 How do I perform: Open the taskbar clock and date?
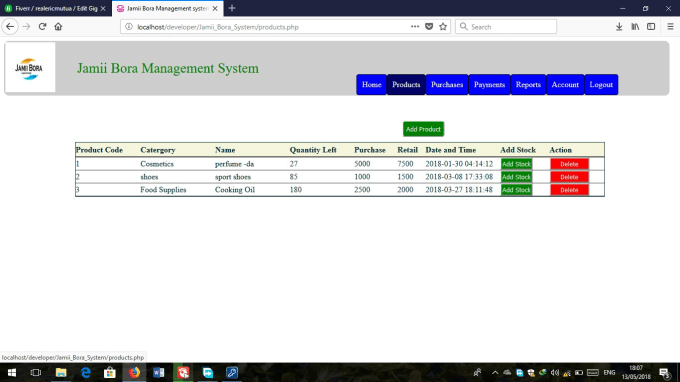click(x=636, y=372)
